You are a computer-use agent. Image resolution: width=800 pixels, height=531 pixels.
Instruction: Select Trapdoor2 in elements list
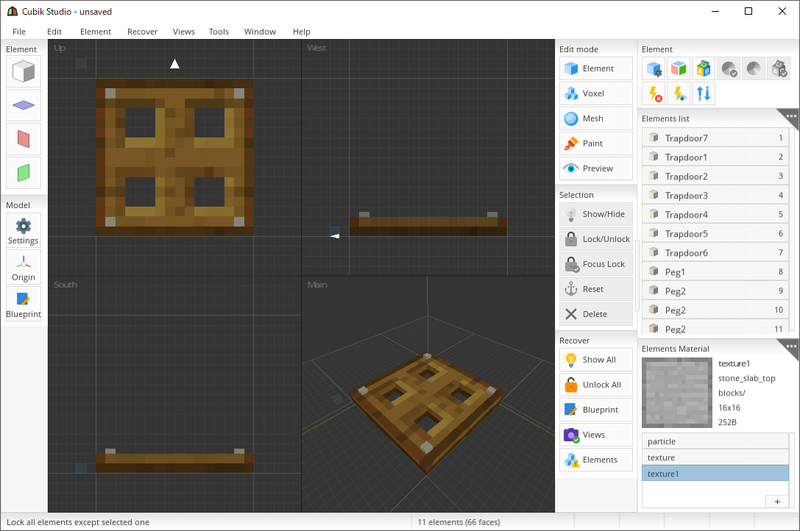pos(715,176)
